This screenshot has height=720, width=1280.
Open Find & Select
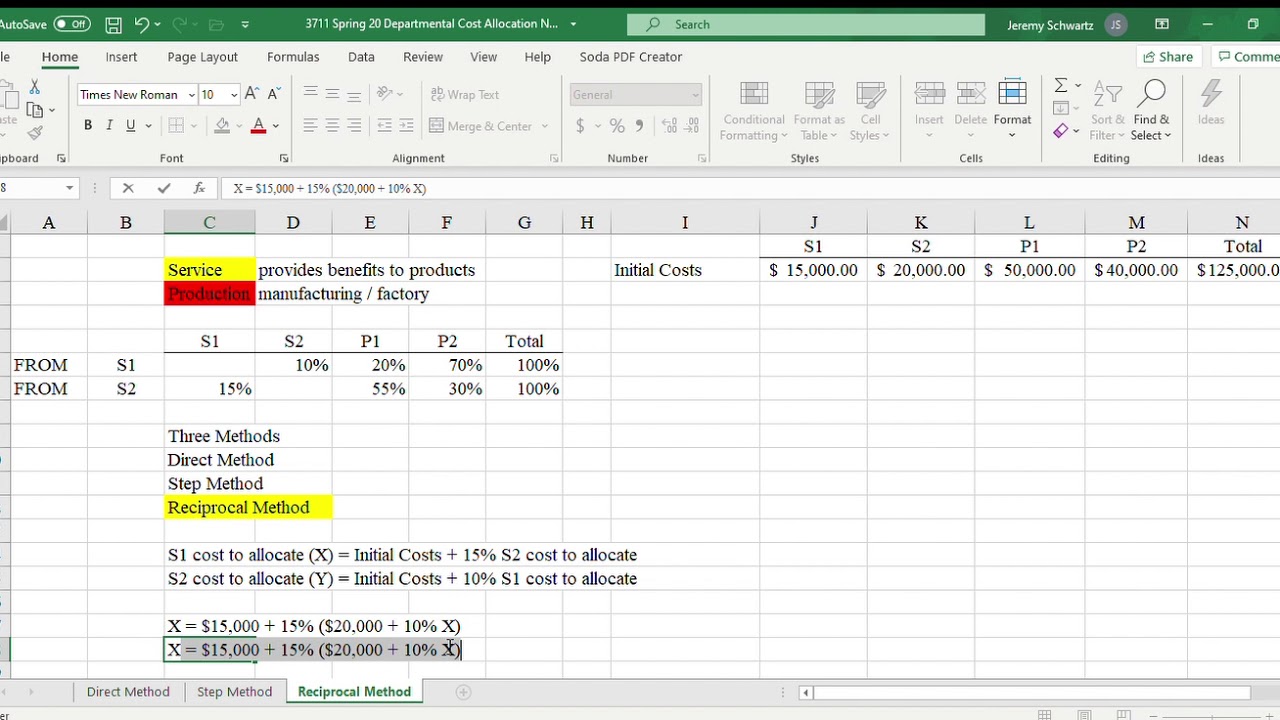tap(1151, 112)
